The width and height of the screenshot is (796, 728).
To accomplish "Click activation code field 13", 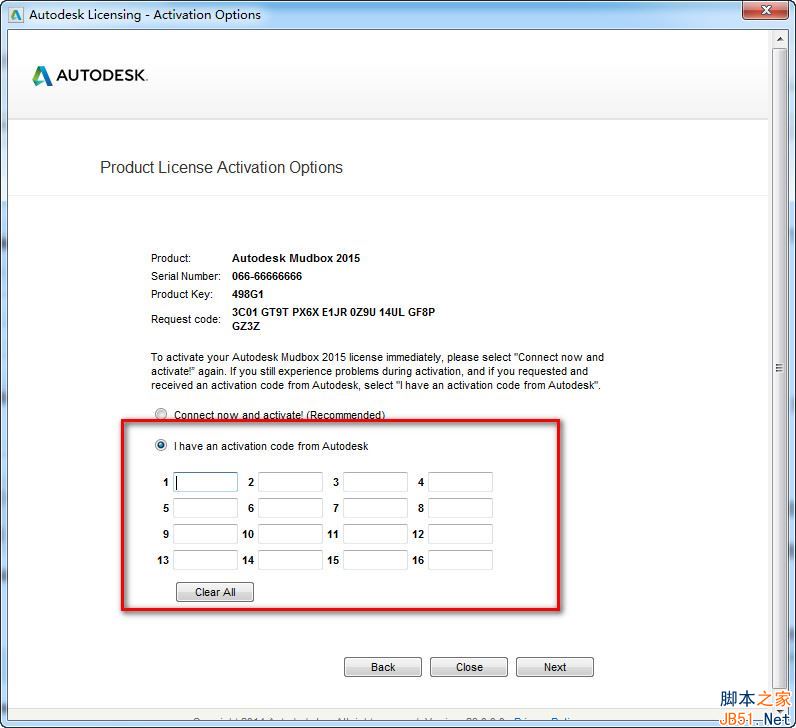I will pyautogui.click(x=206, y=560).
